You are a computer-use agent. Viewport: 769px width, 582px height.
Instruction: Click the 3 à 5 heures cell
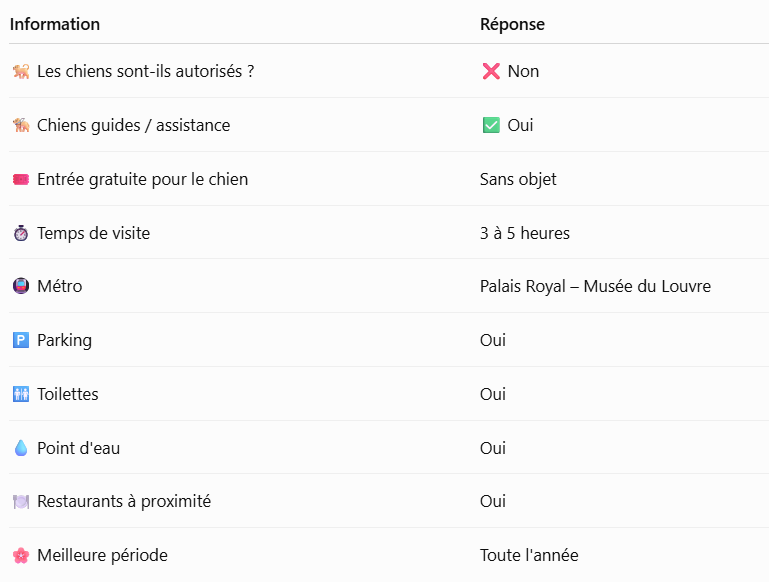click(525, 233)
